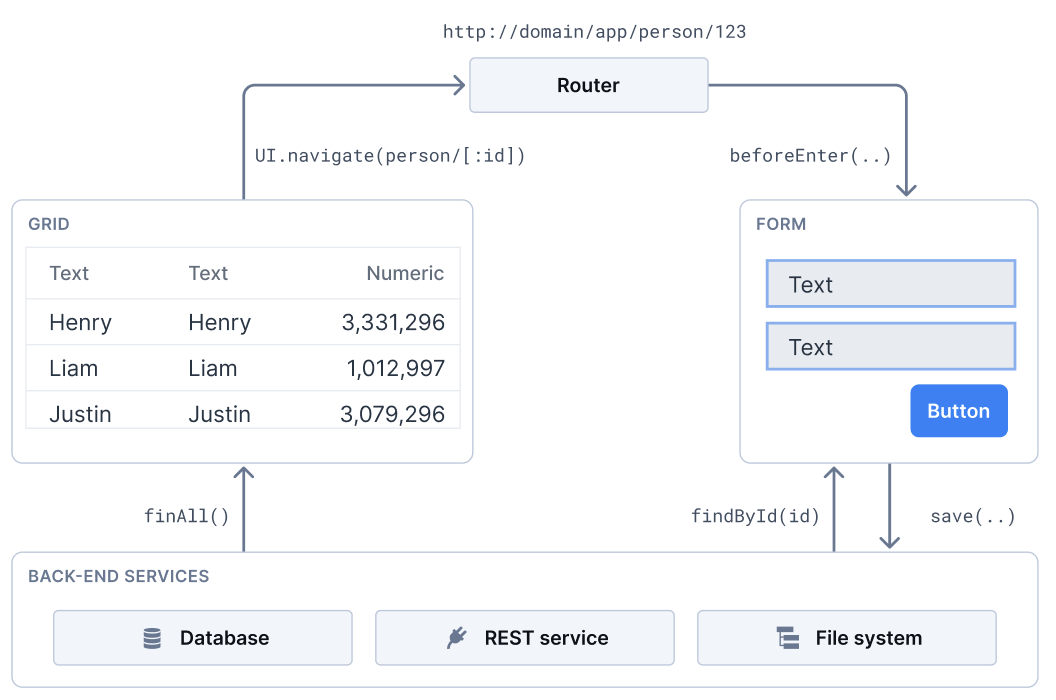Click the first Text input in the form
1056x700 pixels.
(890, 284)
